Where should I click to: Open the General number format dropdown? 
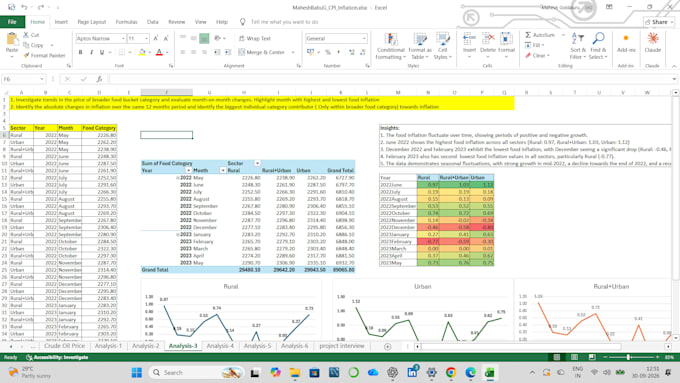(363, 39)
